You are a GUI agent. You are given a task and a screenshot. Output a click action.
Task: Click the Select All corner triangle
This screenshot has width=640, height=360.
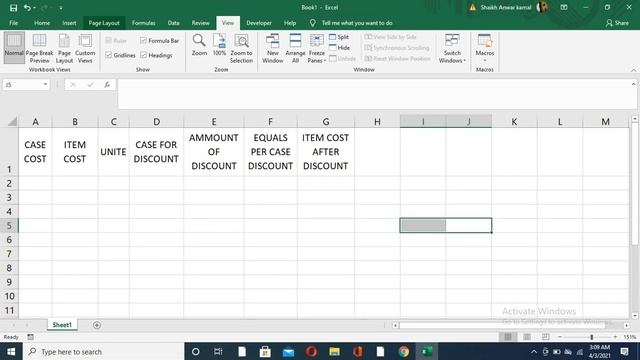tap(12, 121)
